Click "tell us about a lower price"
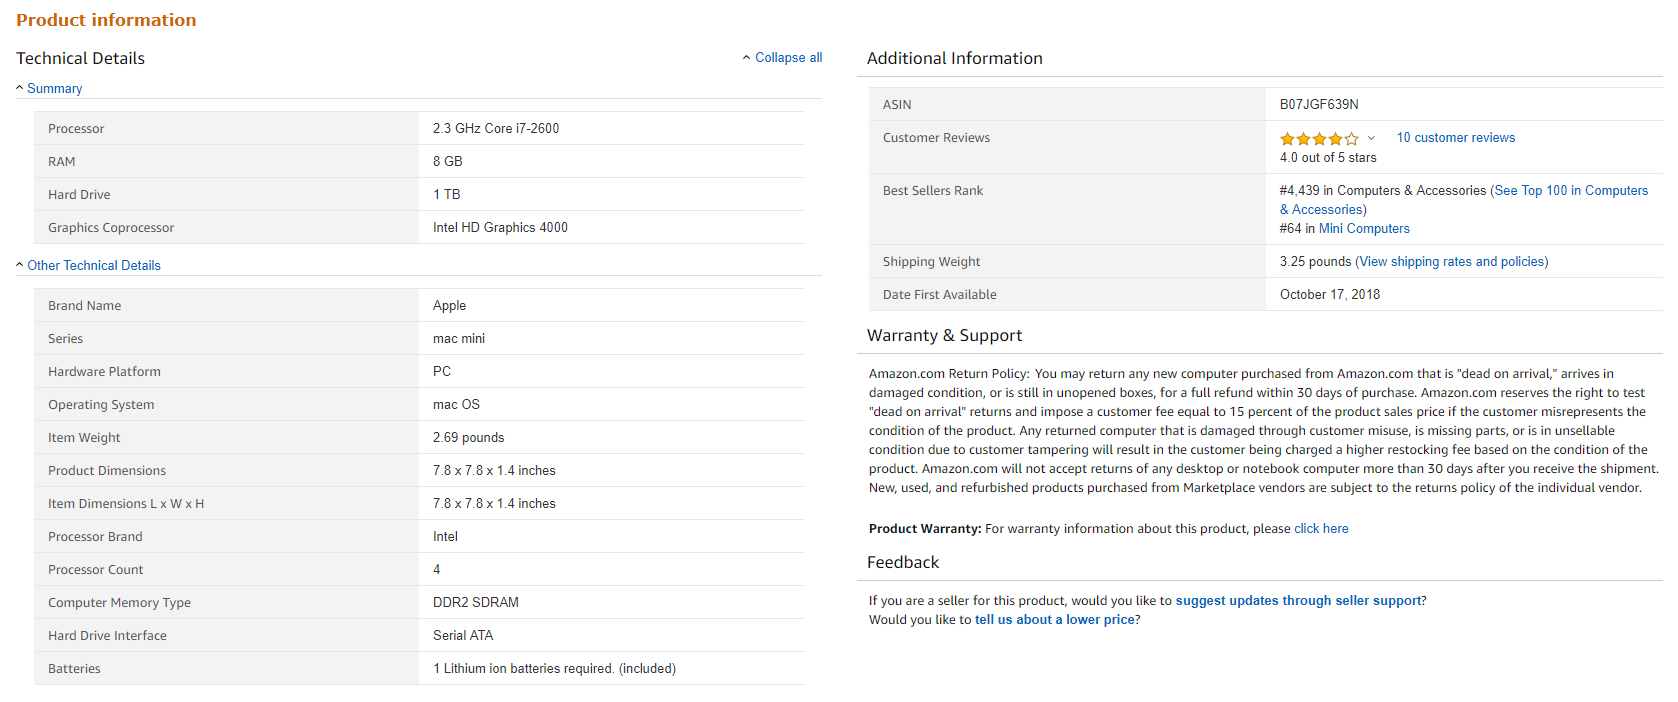The image size is (1678, 702). 1054,620
